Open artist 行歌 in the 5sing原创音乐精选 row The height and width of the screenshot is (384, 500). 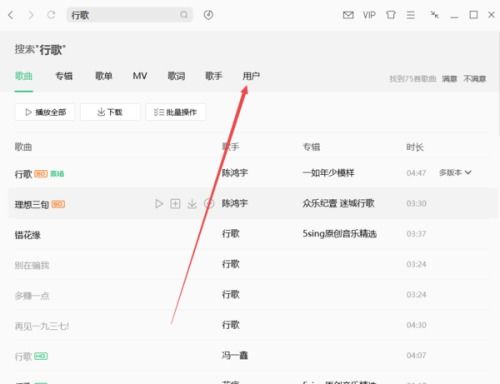231,233
